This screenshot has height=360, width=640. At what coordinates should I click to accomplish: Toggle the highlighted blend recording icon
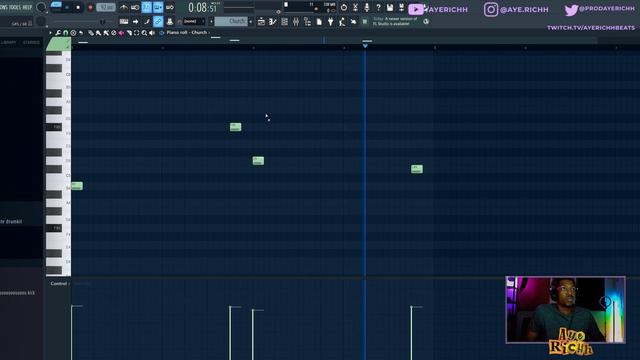pyautogui.click(x=158, y=7)
